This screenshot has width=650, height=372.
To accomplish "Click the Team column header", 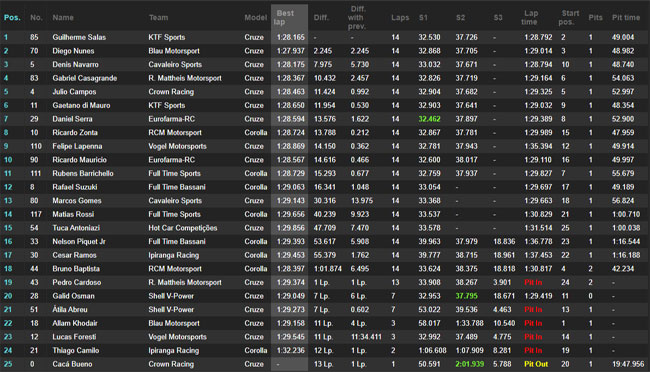I will pyautogui.click(x=158, y=17).
